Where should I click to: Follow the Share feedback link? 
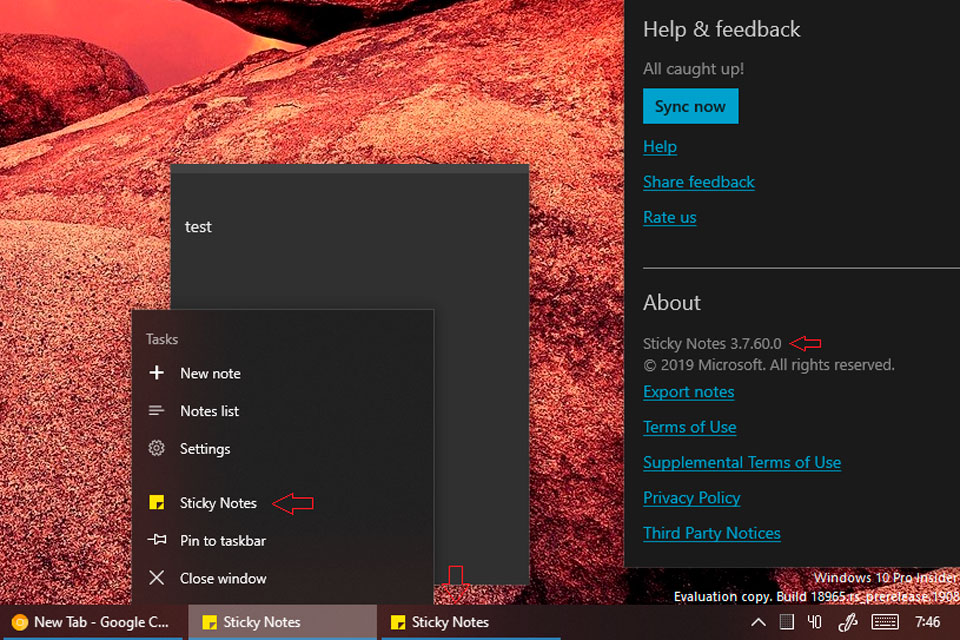point(699,183)
